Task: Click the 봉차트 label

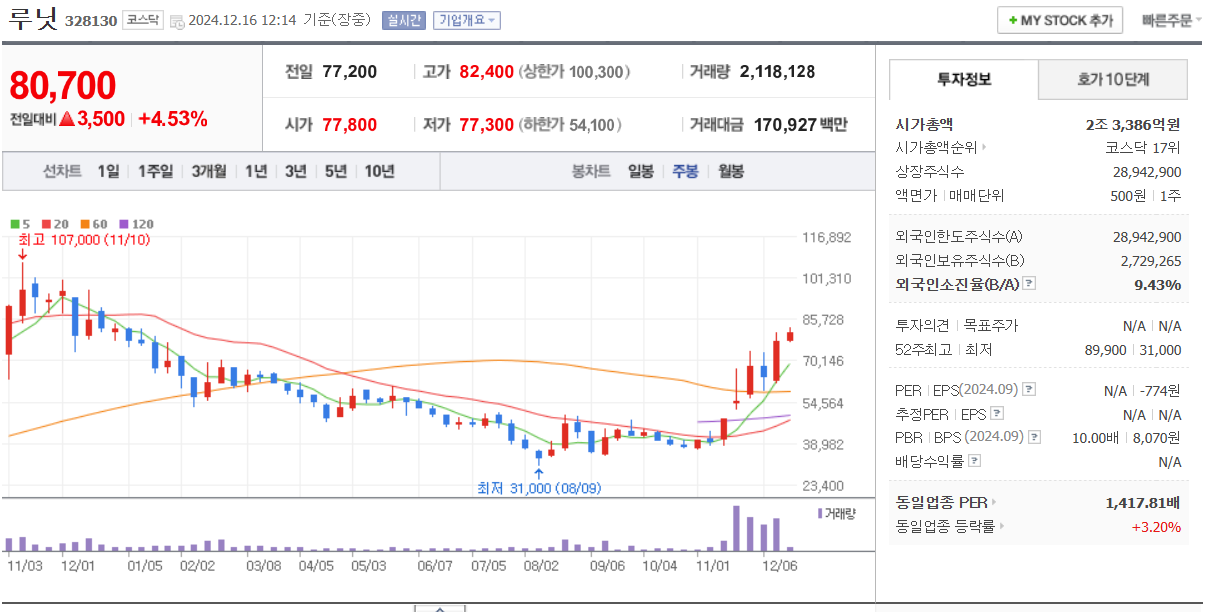Action: [x=591, y=171]
